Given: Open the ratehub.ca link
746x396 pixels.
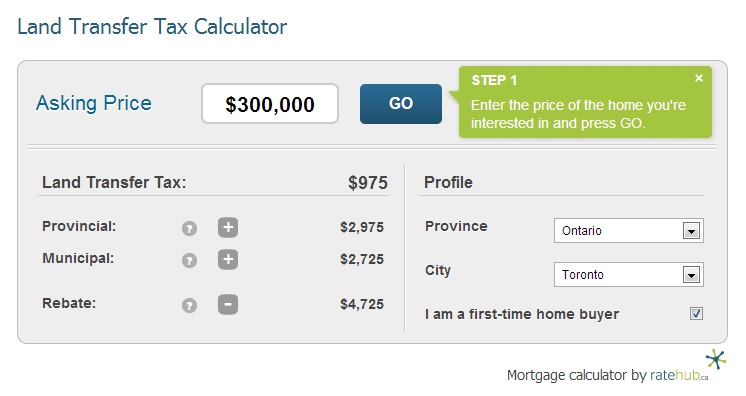Looking at the screenshot, I should [678, 375].
